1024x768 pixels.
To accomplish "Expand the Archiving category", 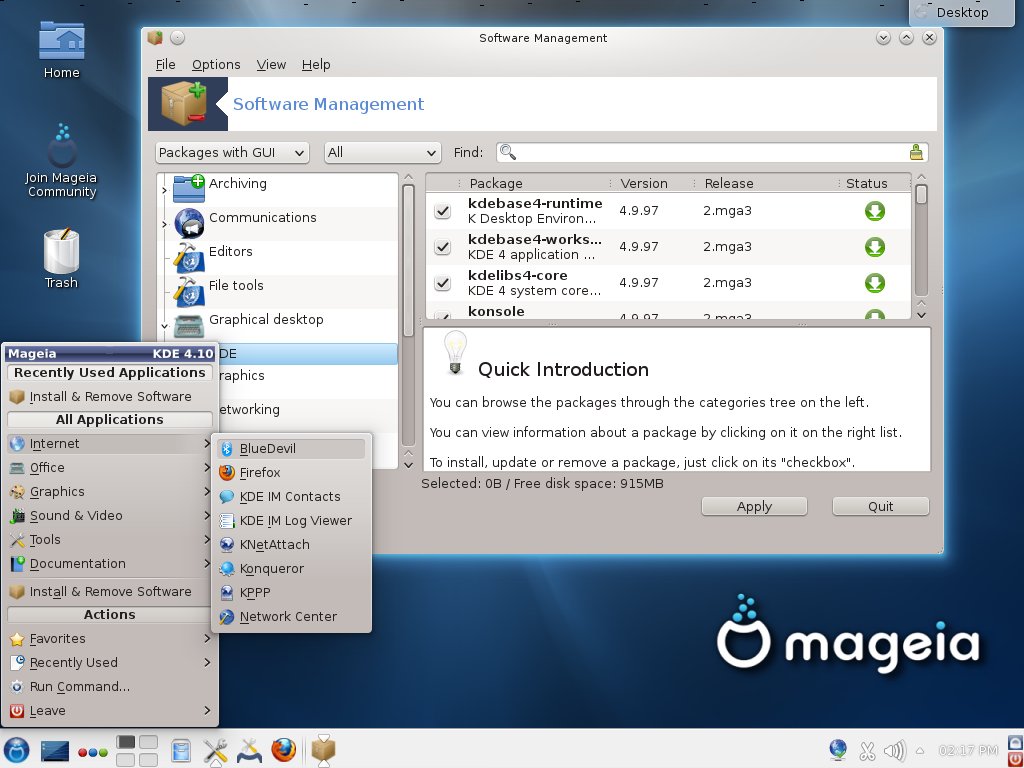I will (164, 190).
